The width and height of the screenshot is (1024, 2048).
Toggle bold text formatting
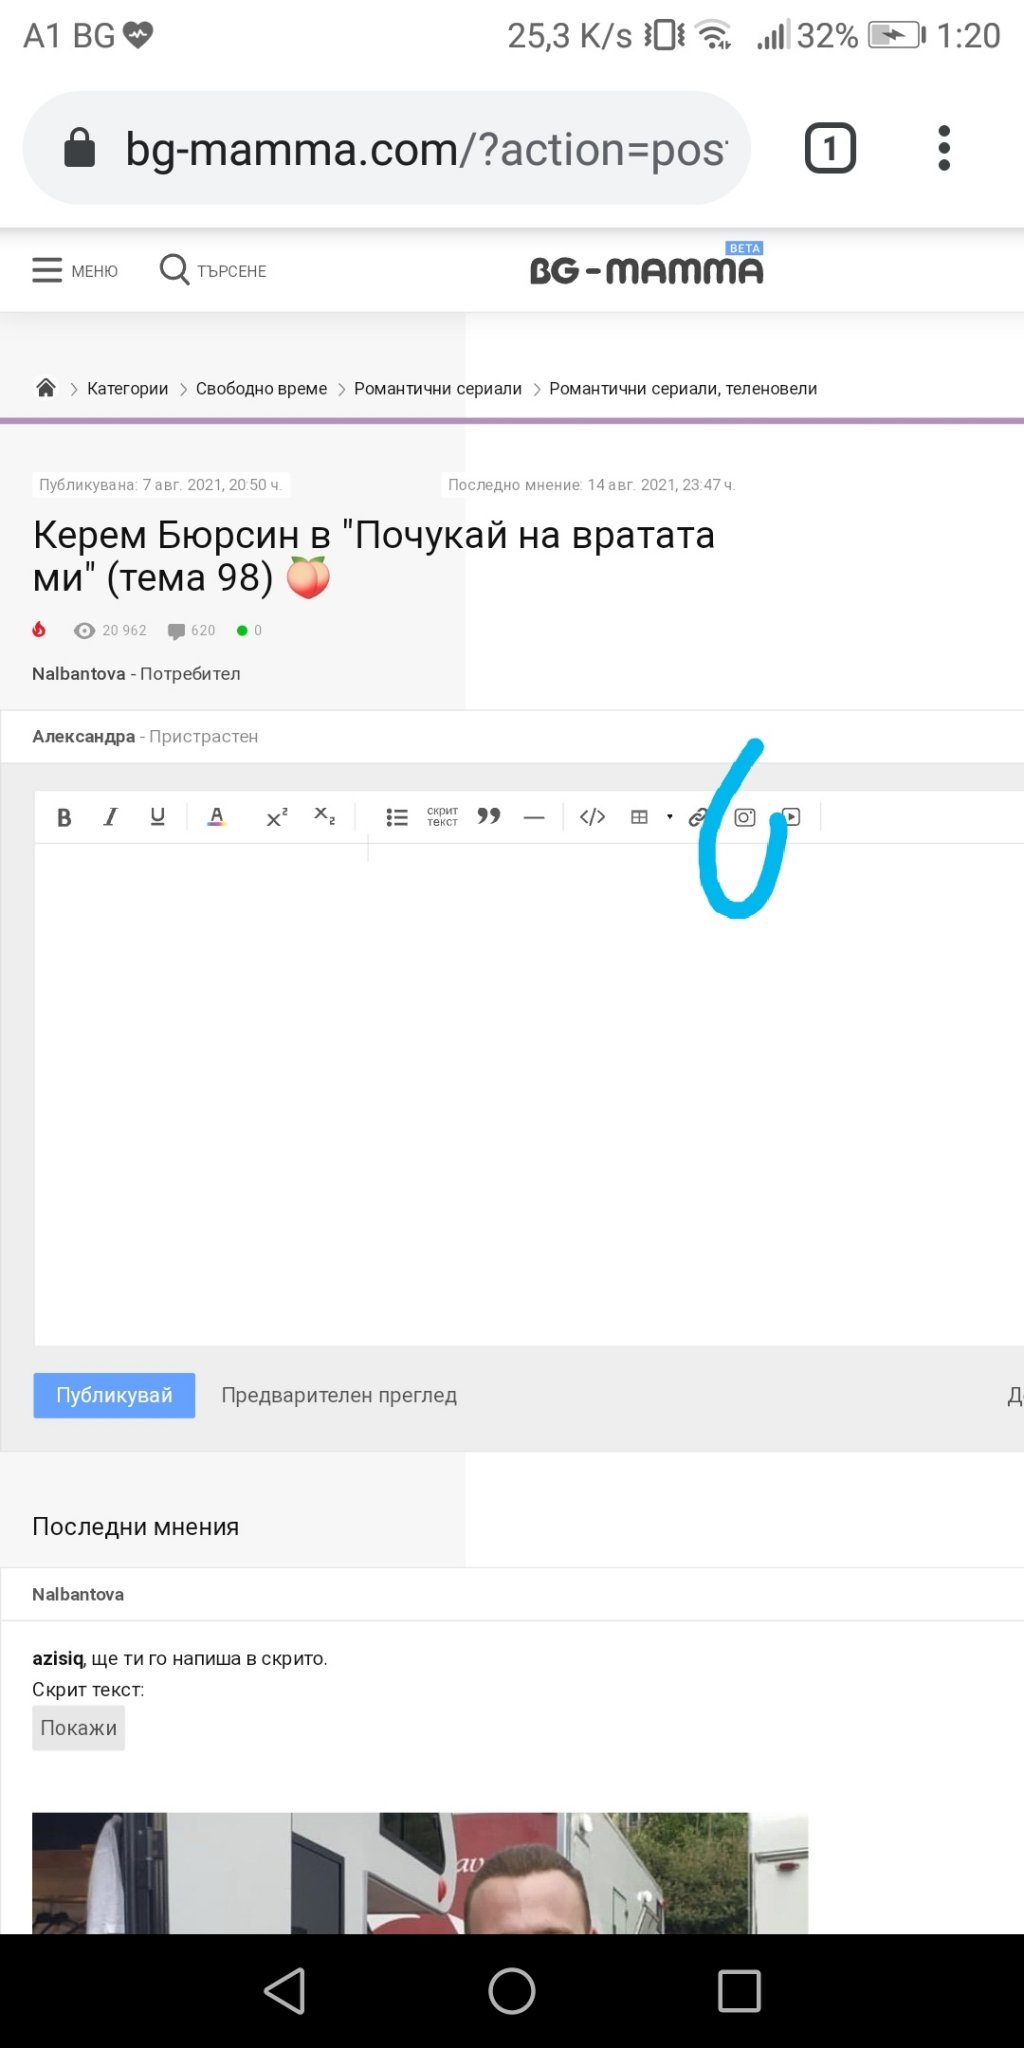coord(64,817)
